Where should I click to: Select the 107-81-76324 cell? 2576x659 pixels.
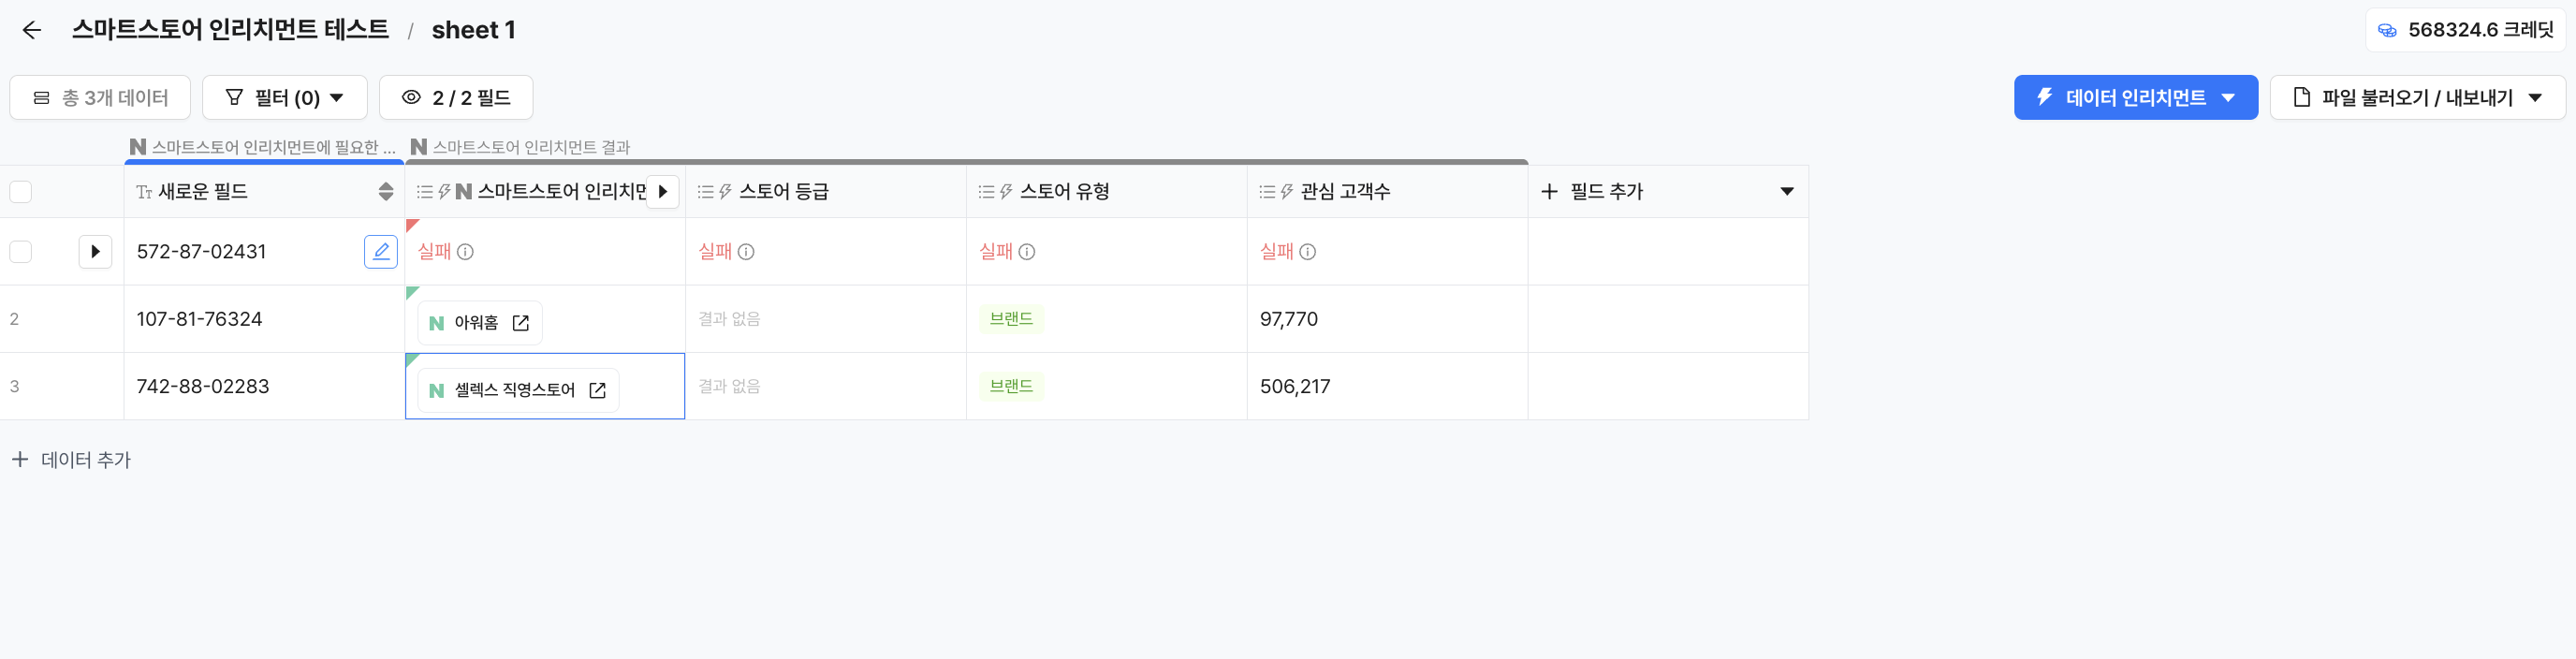pyautogui.click(x=262, y=319)
